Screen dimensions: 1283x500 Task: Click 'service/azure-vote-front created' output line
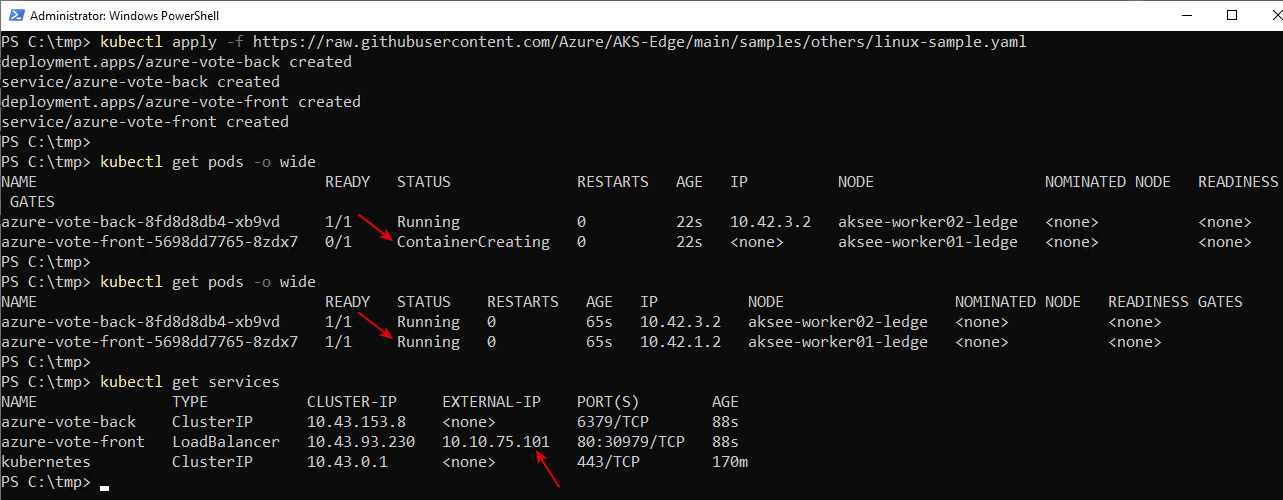145,122
